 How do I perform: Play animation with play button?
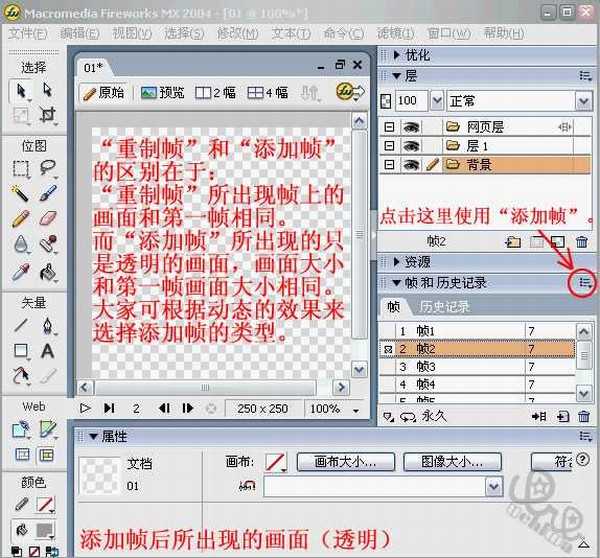click(85, 408)
